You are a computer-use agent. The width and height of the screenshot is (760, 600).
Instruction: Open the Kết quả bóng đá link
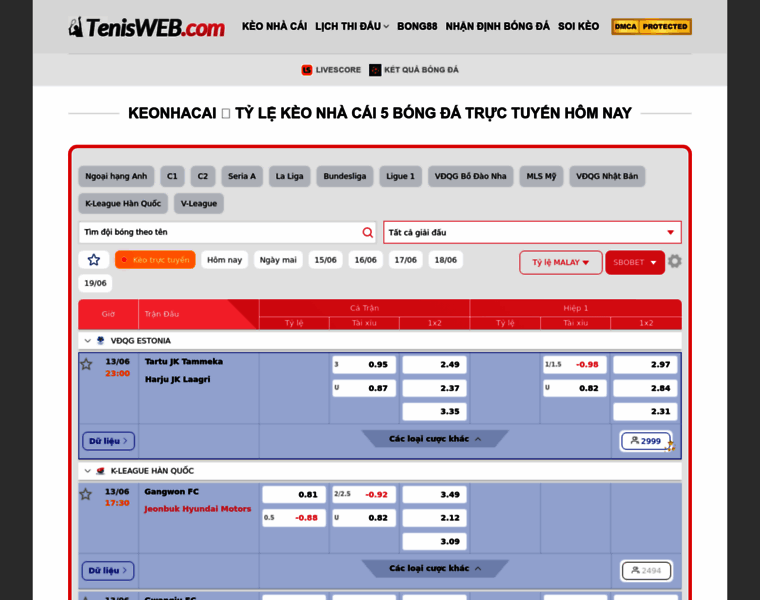pos(421,70)
